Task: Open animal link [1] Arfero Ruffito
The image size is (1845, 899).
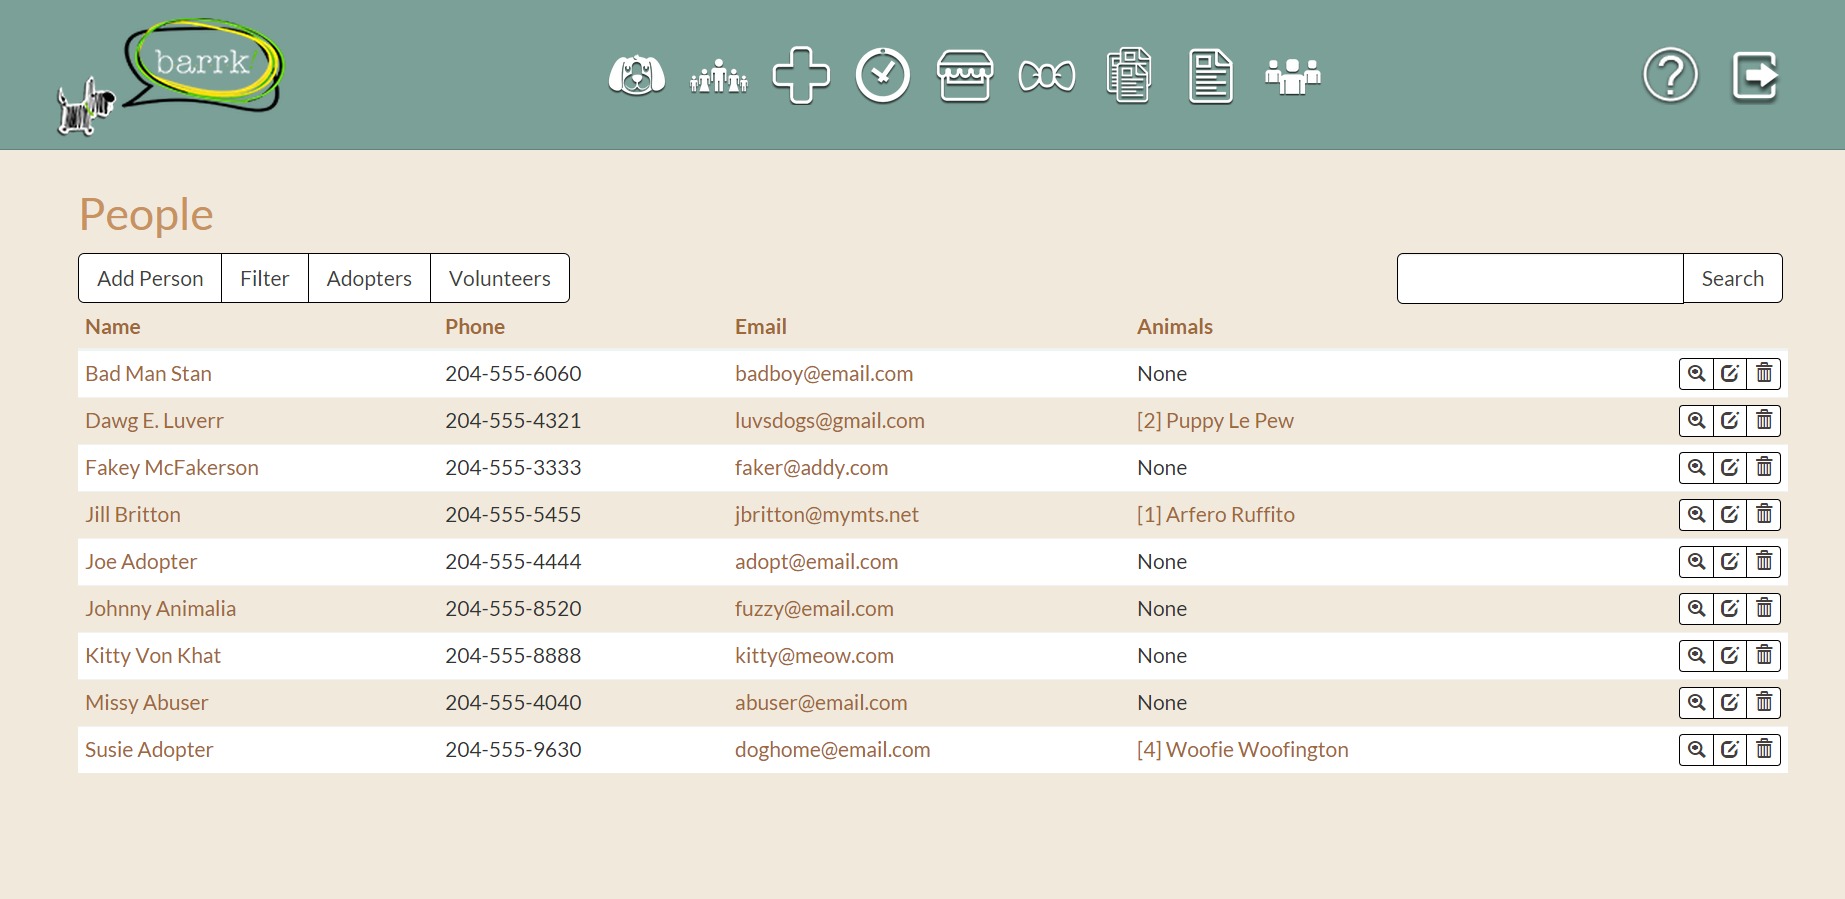Action: pyautogui.click(x=1216, y=515)
